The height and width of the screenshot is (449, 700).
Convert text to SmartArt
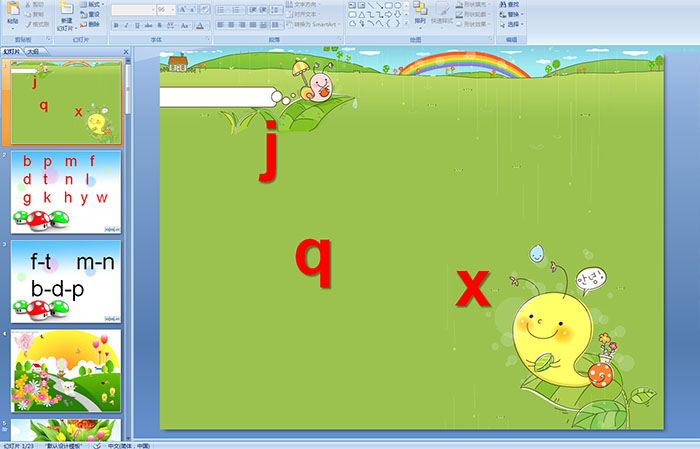click(x=313, y=24)
